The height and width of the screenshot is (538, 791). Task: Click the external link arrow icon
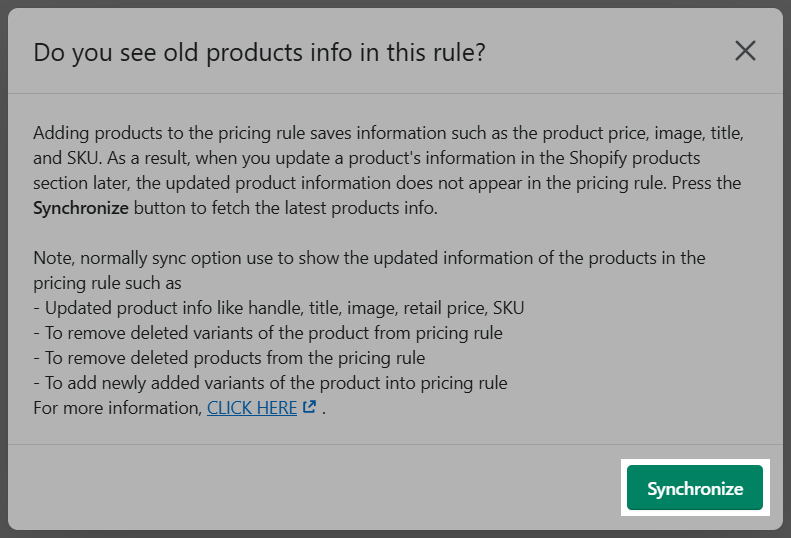(309, 407)
